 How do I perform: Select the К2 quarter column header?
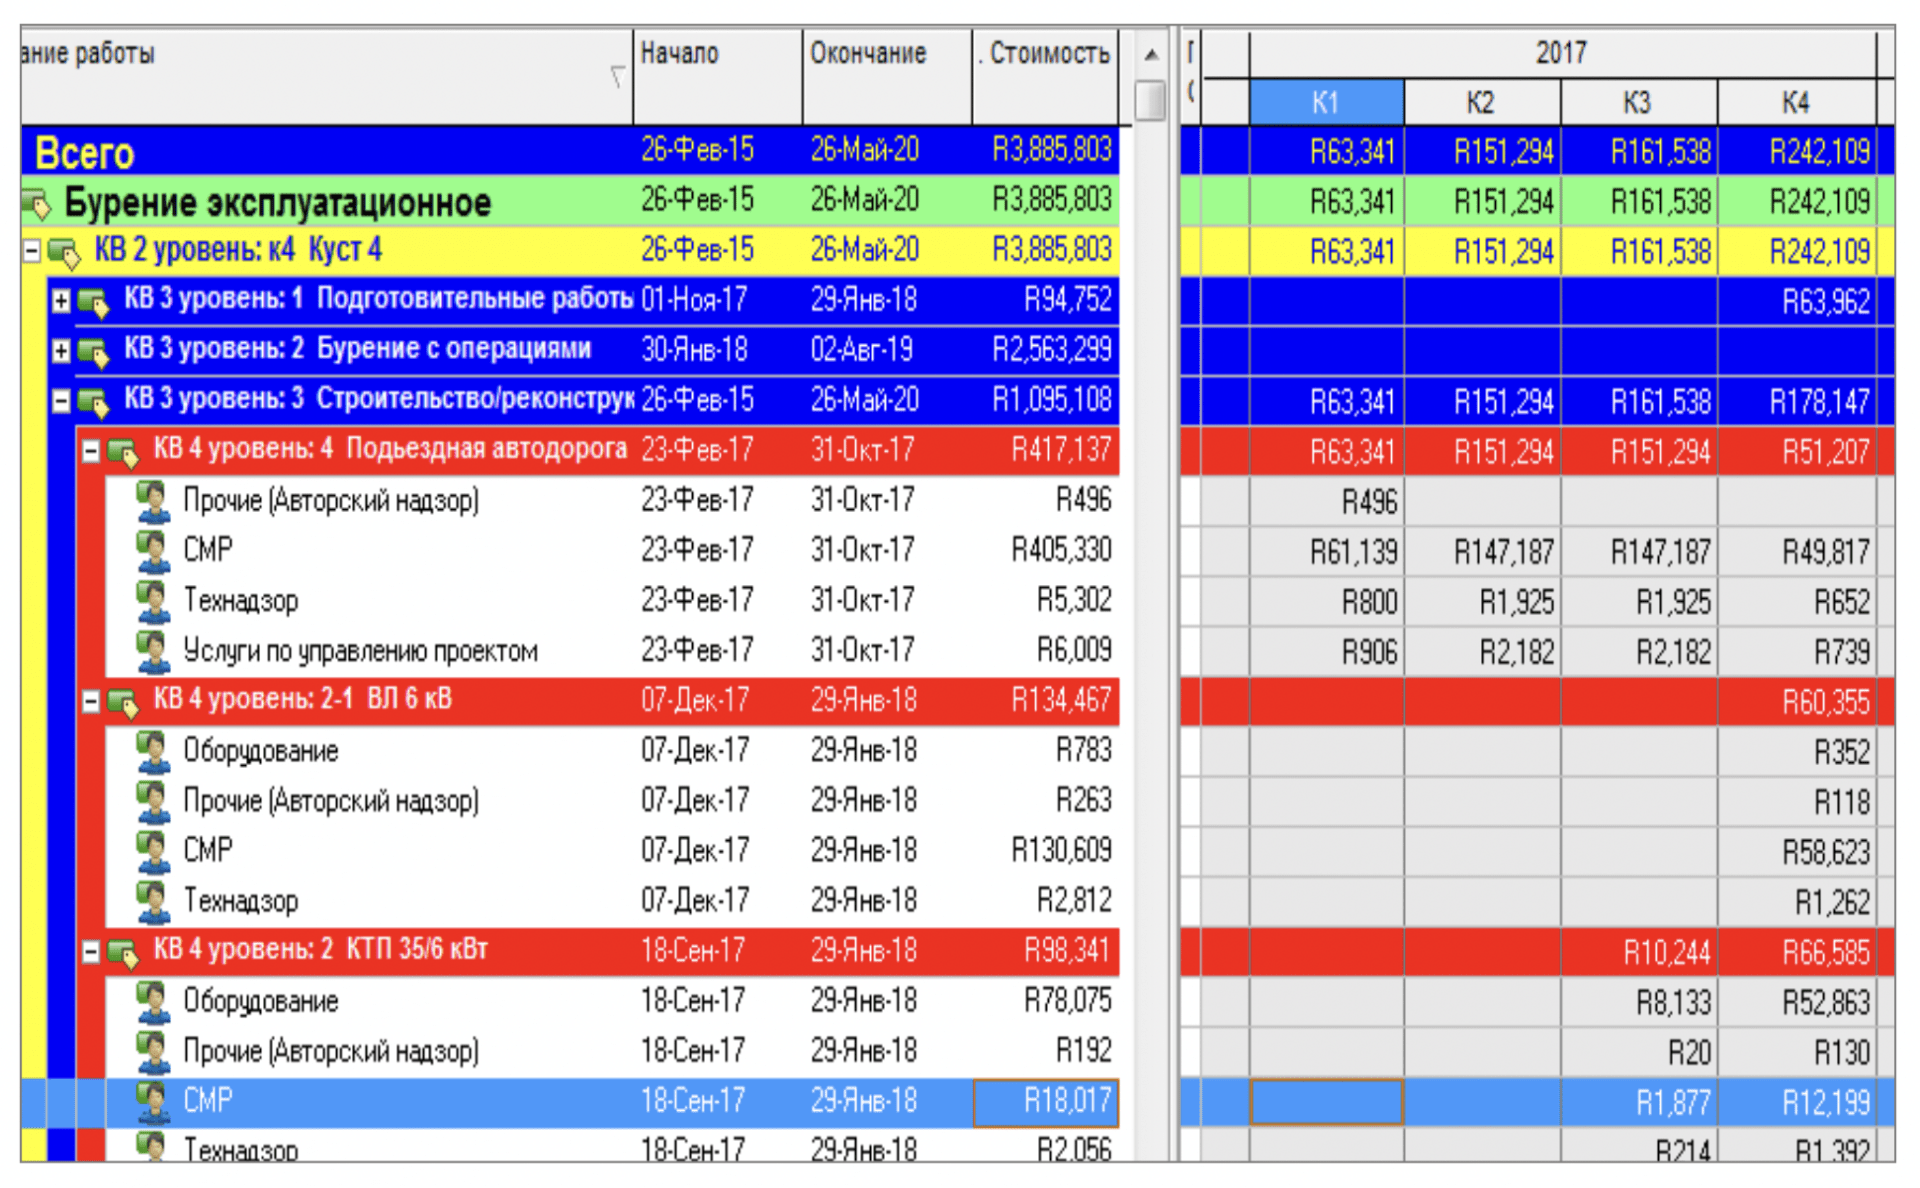pos(1482,102)
